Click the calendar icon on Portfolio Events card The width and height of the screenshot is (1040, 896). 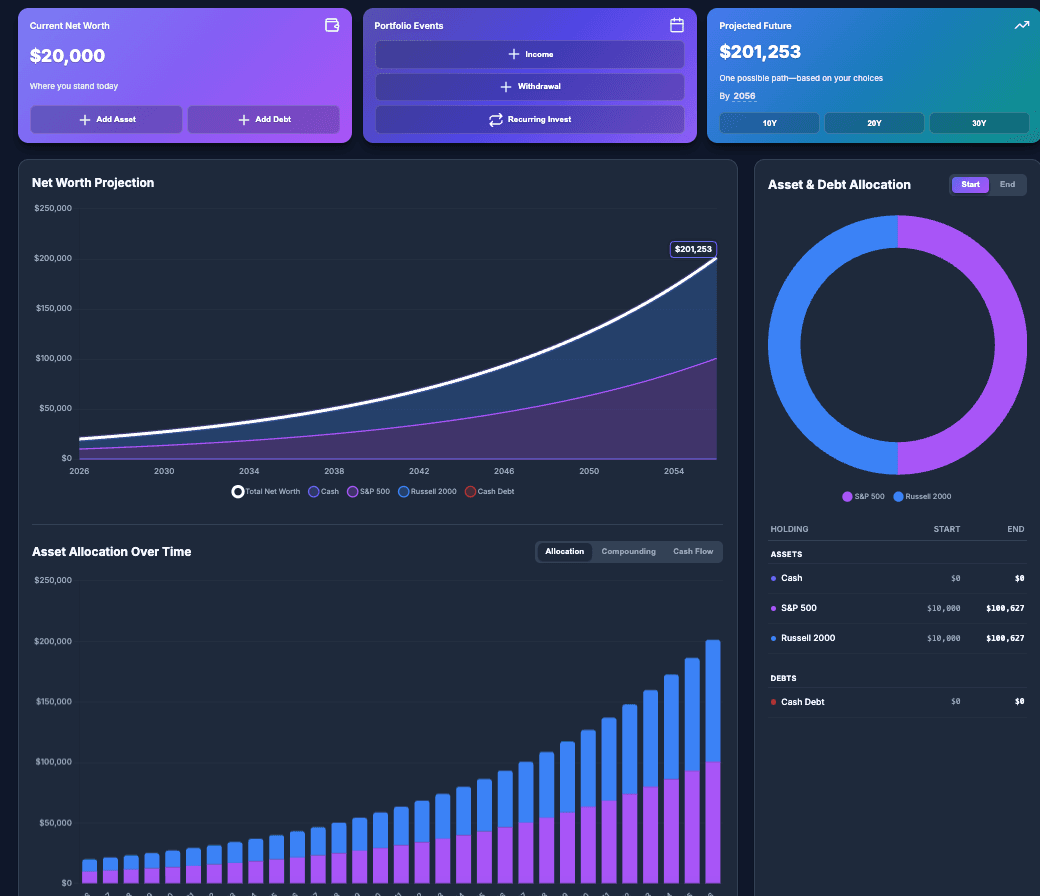[x=677, y=25]
